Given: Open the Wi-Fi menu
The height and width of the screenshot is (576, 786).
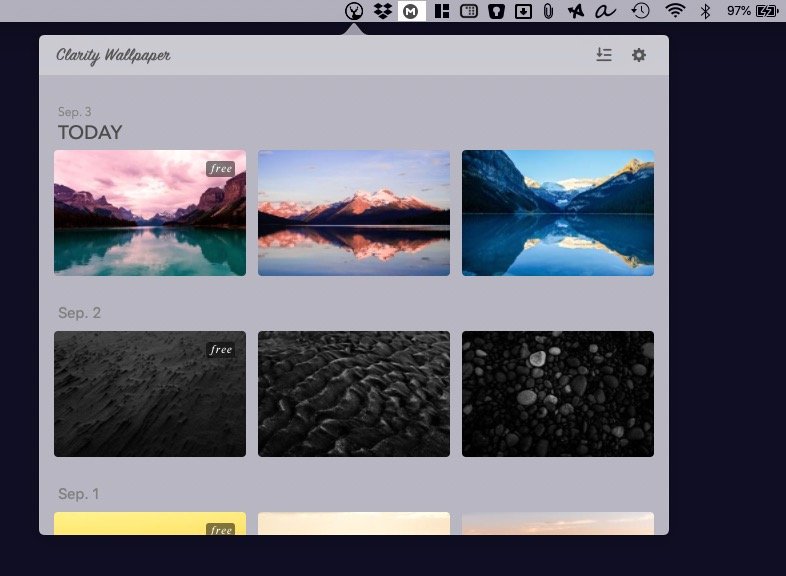Looking at the screenshot, I should coord(675,11).
